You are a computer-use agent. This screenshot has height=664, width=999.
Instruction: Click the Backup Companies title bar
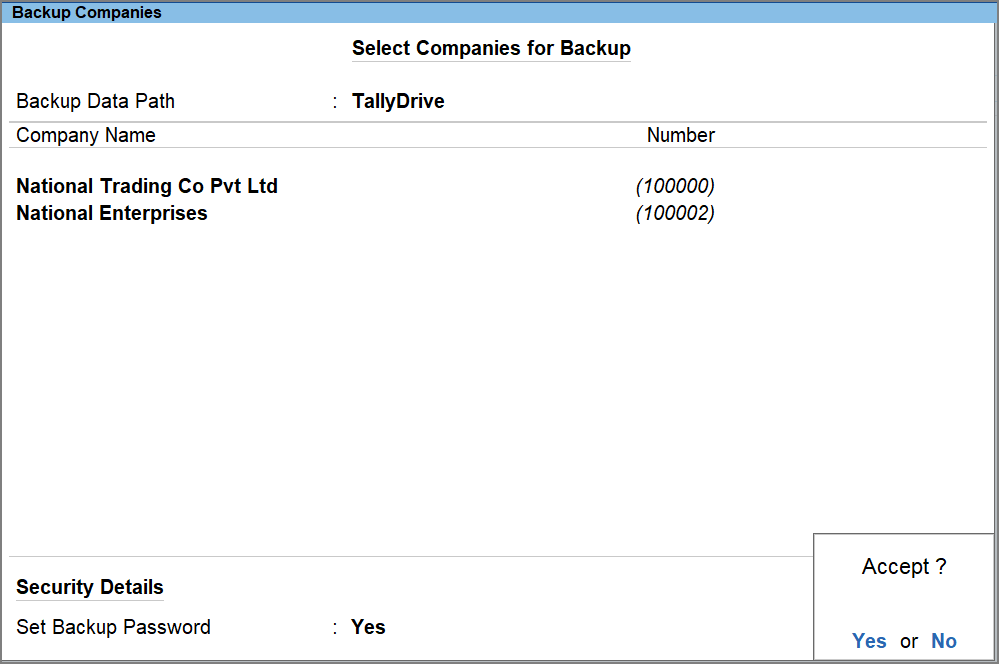[x=87, y=13]
